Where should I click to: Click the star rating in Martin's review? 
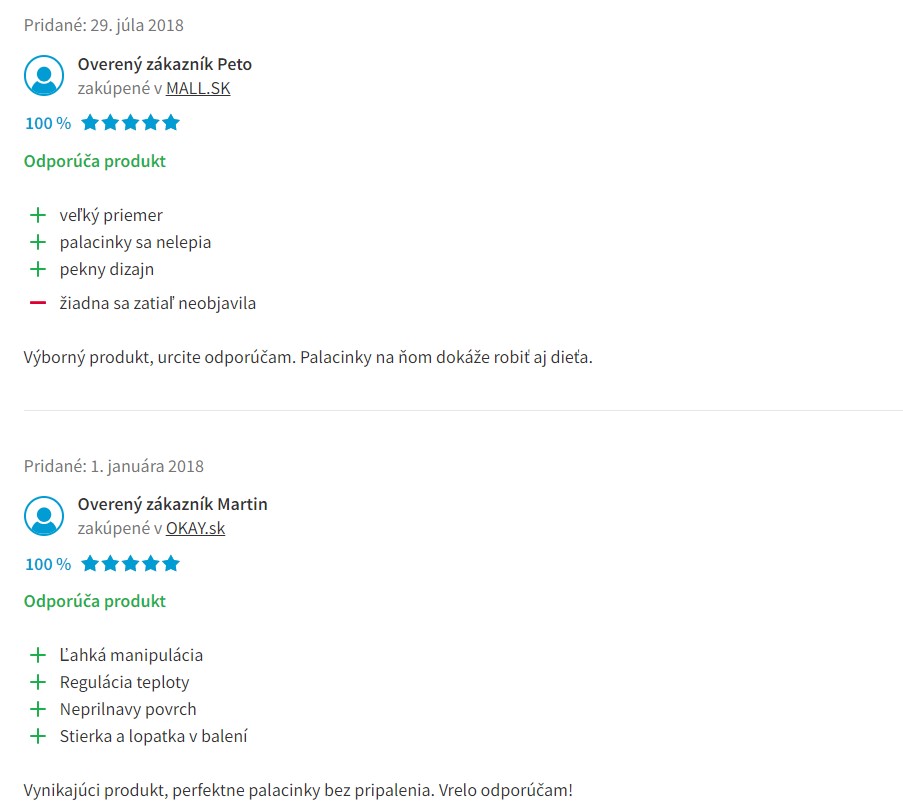tap(130, 563)
